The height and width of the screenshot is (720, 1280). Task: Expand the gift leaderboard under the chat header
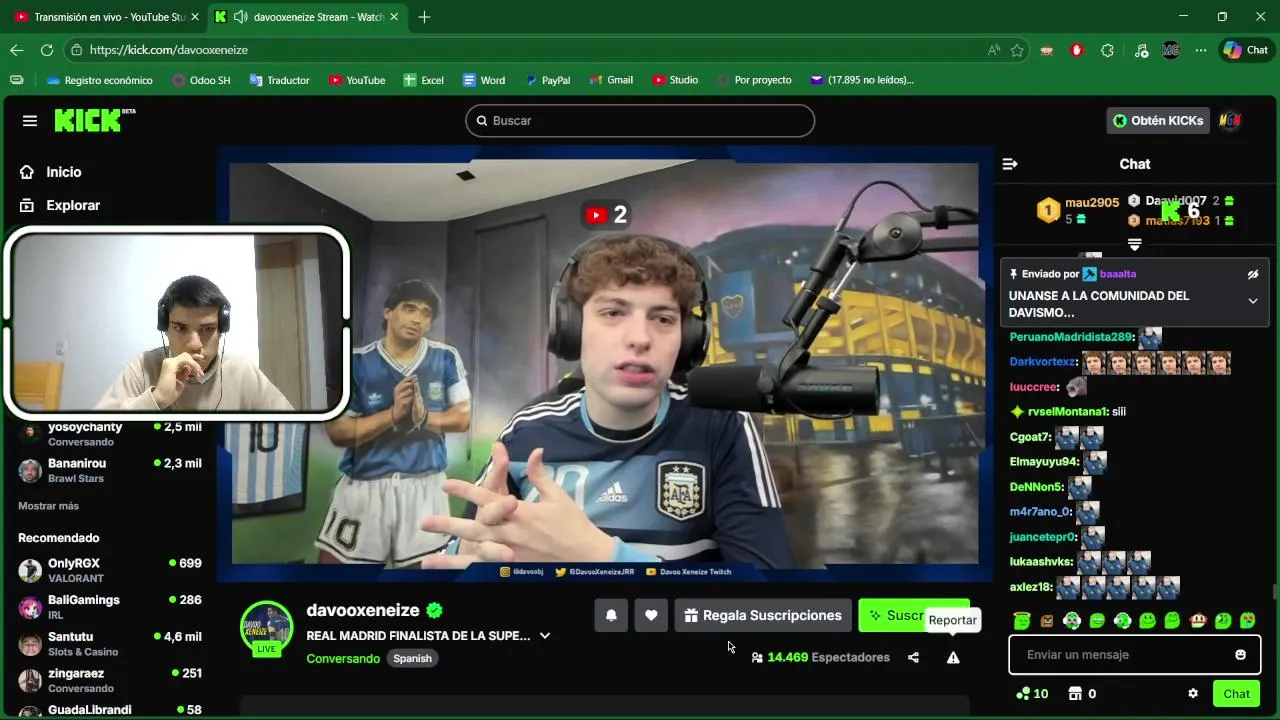click(x=1135, y=244)
